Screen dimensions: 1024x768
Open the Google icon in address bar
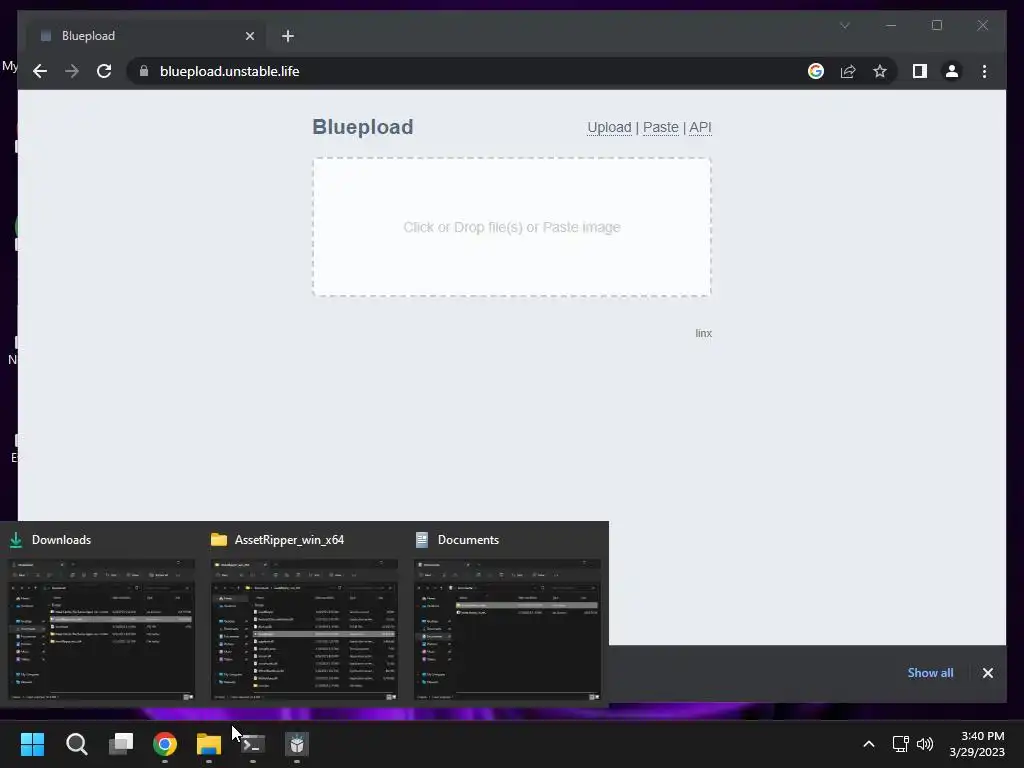[816, 71]
